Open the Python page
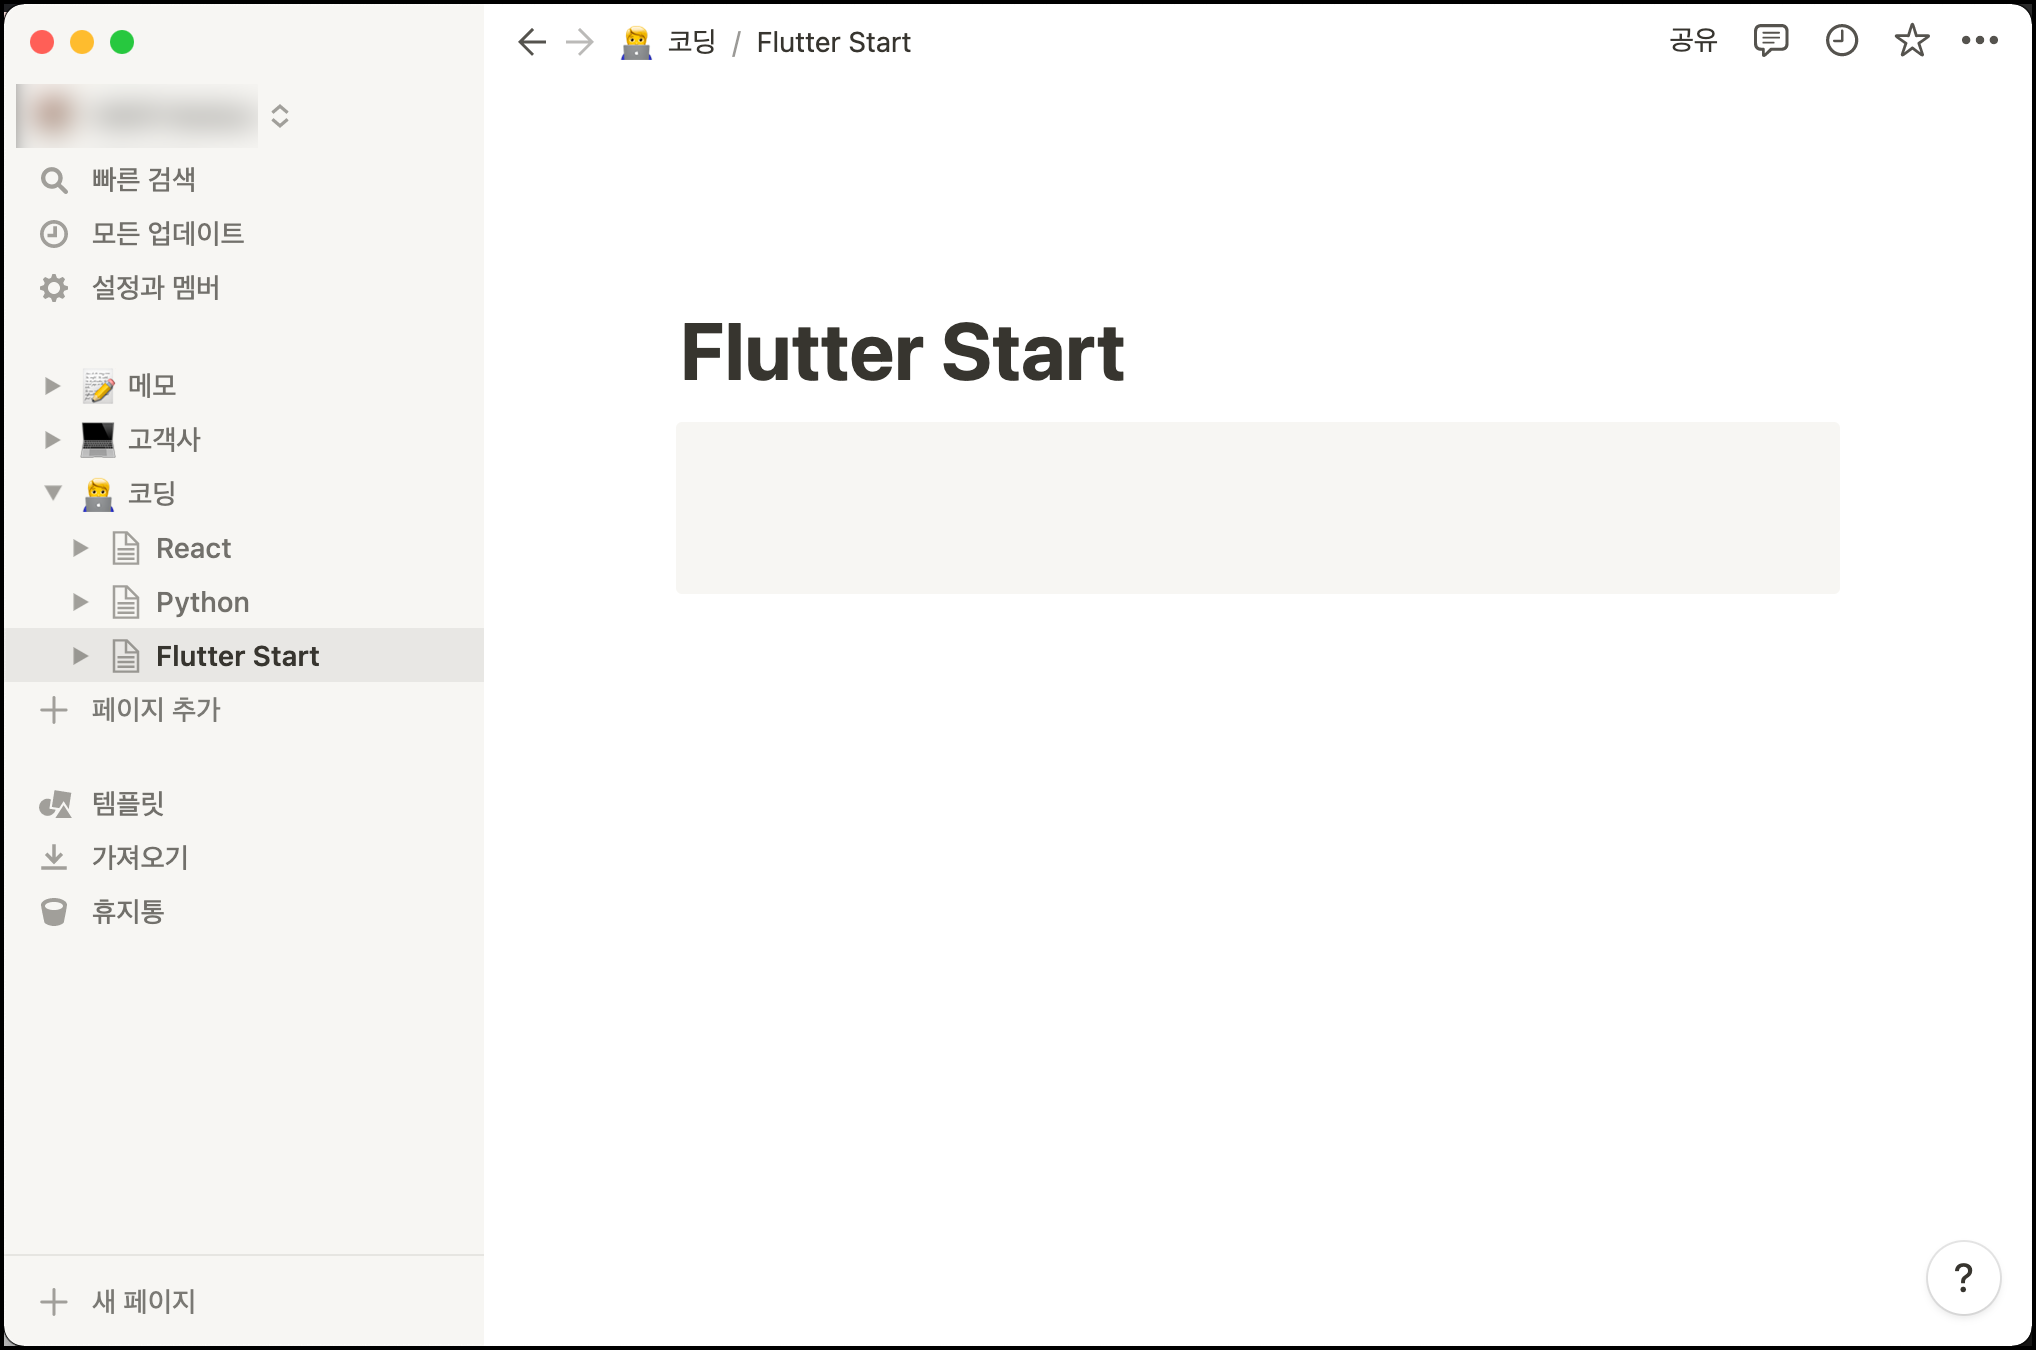The width and height of the screenshot is (2036, 1350). (x=202, y=602)
